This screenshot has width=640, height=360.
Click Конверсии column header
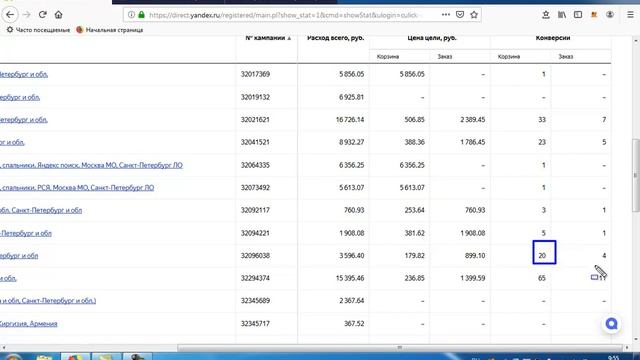[x=553, y=38]
